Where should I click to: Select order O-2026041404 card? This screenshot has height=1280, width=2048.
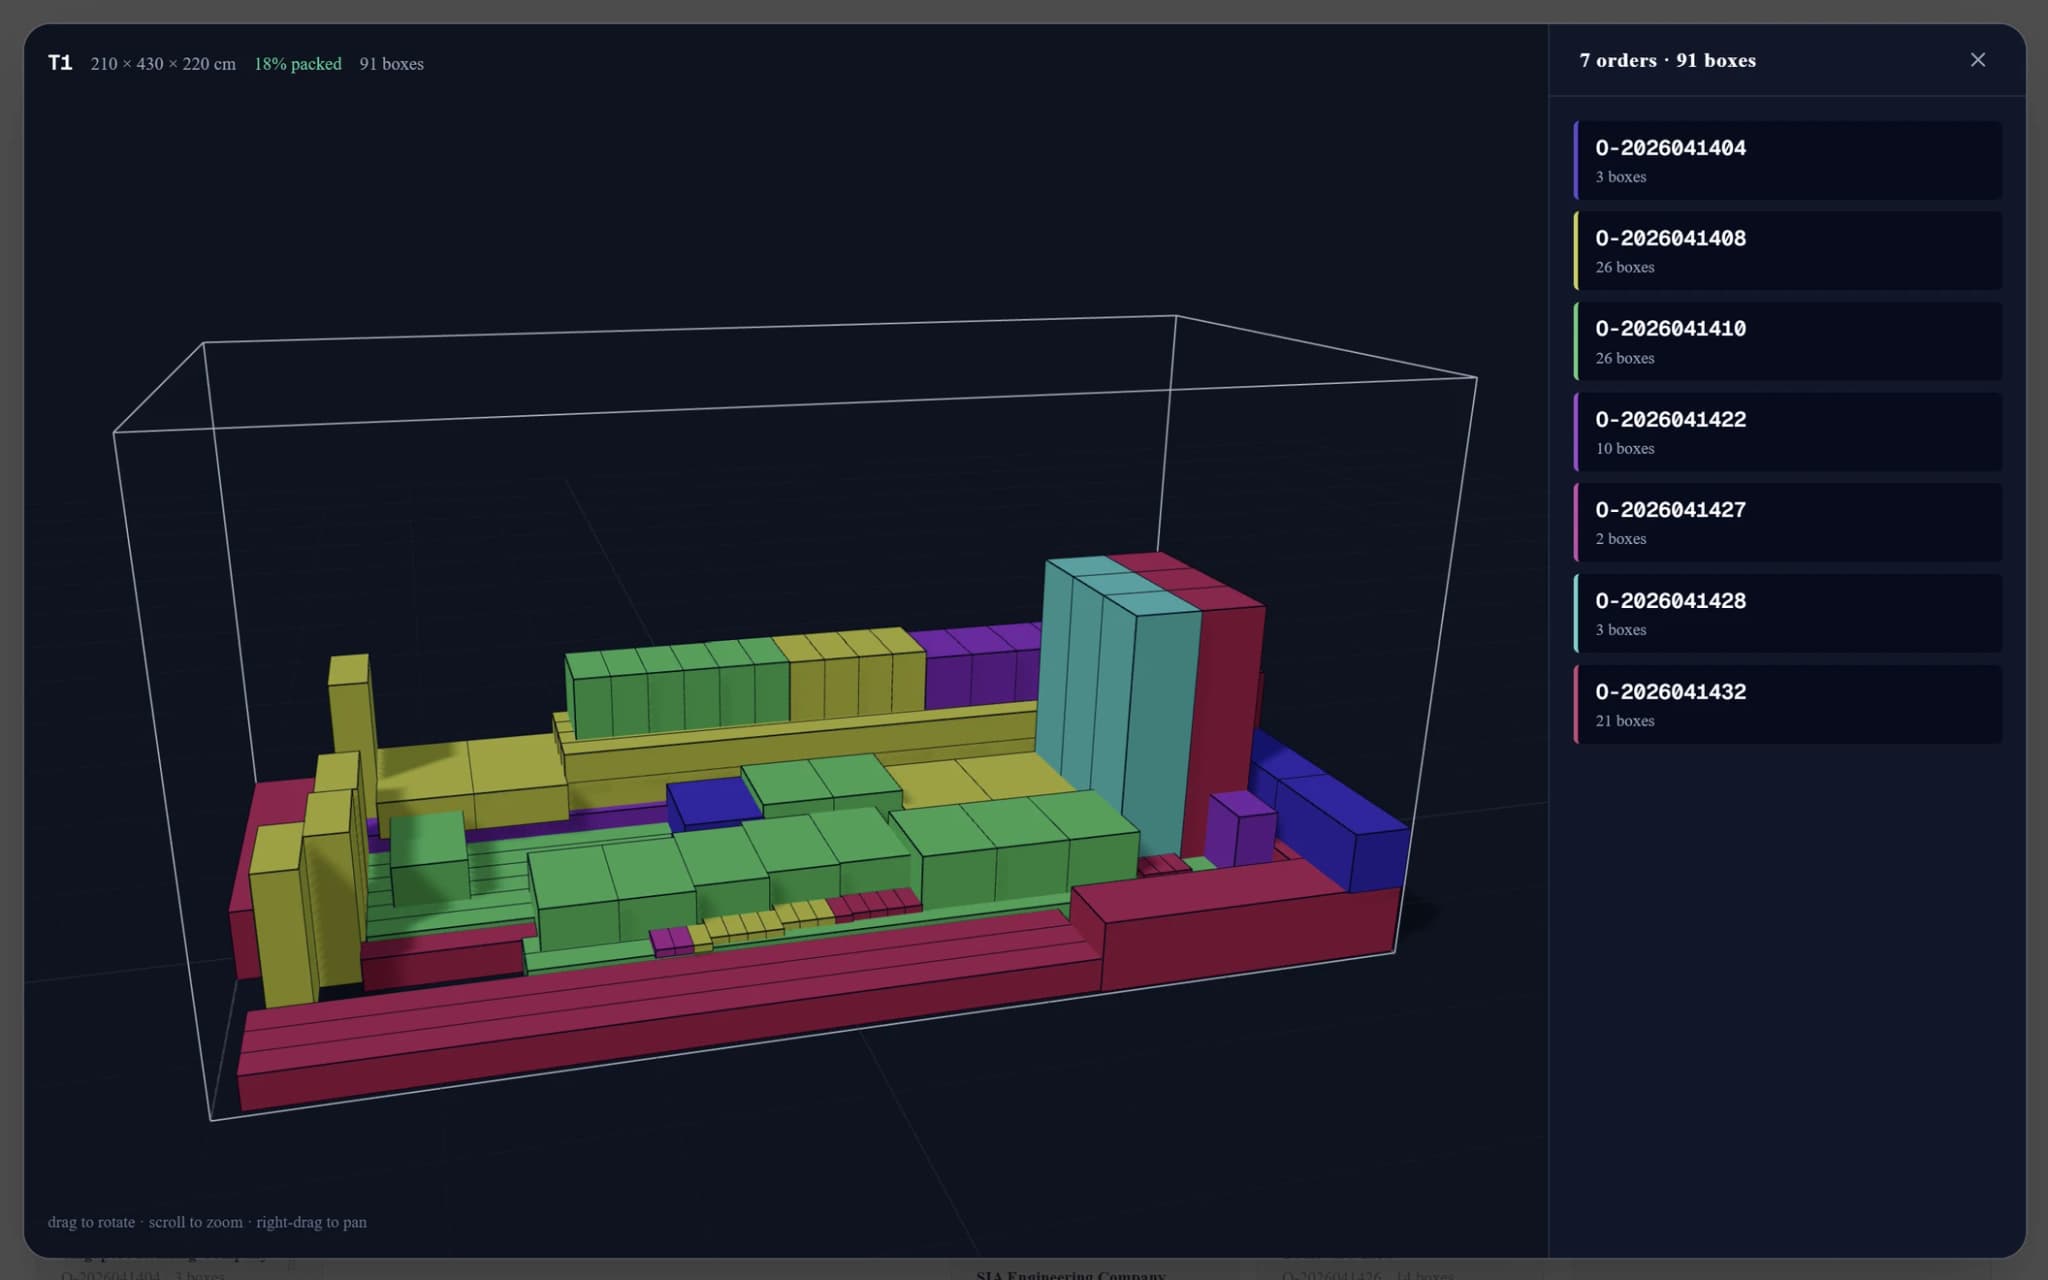(1788, 160)
